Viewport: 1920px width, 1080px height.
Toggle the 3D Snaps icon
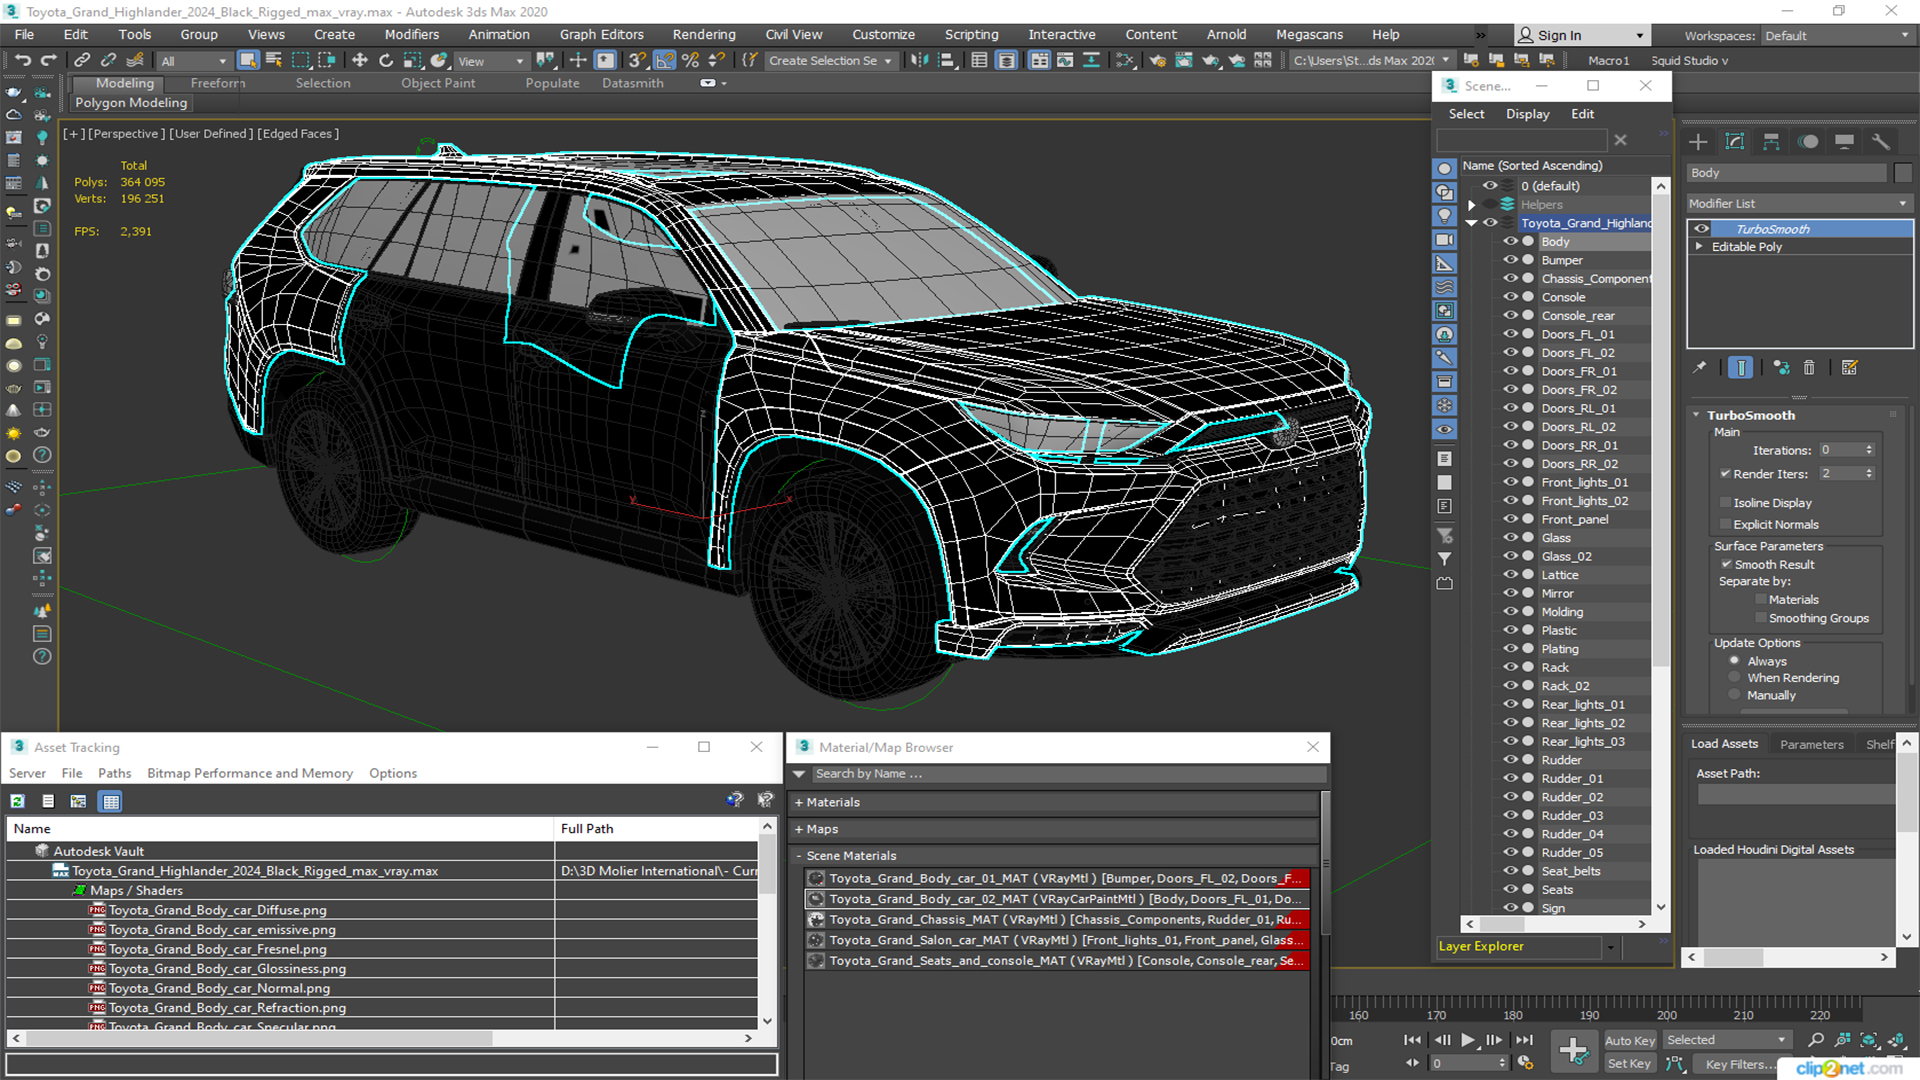(x=637, y=61)
